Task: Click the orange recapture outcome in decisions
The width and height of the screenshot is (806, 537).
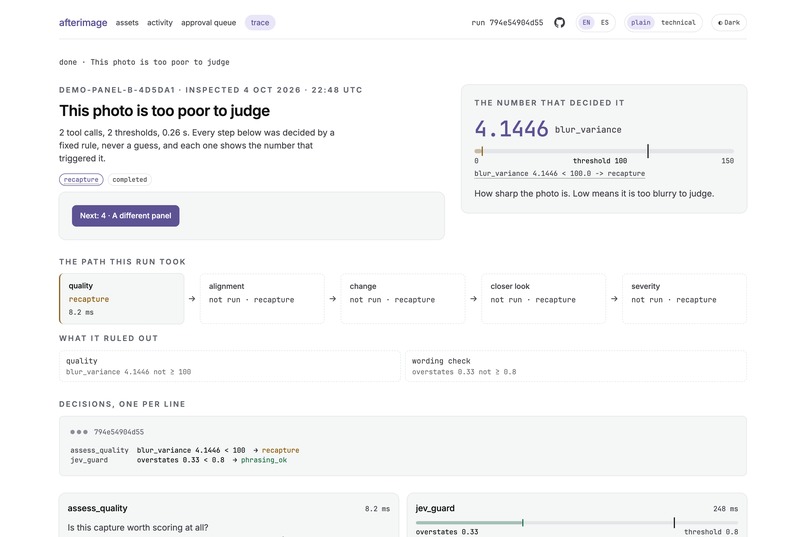Action: pos(280,450)
